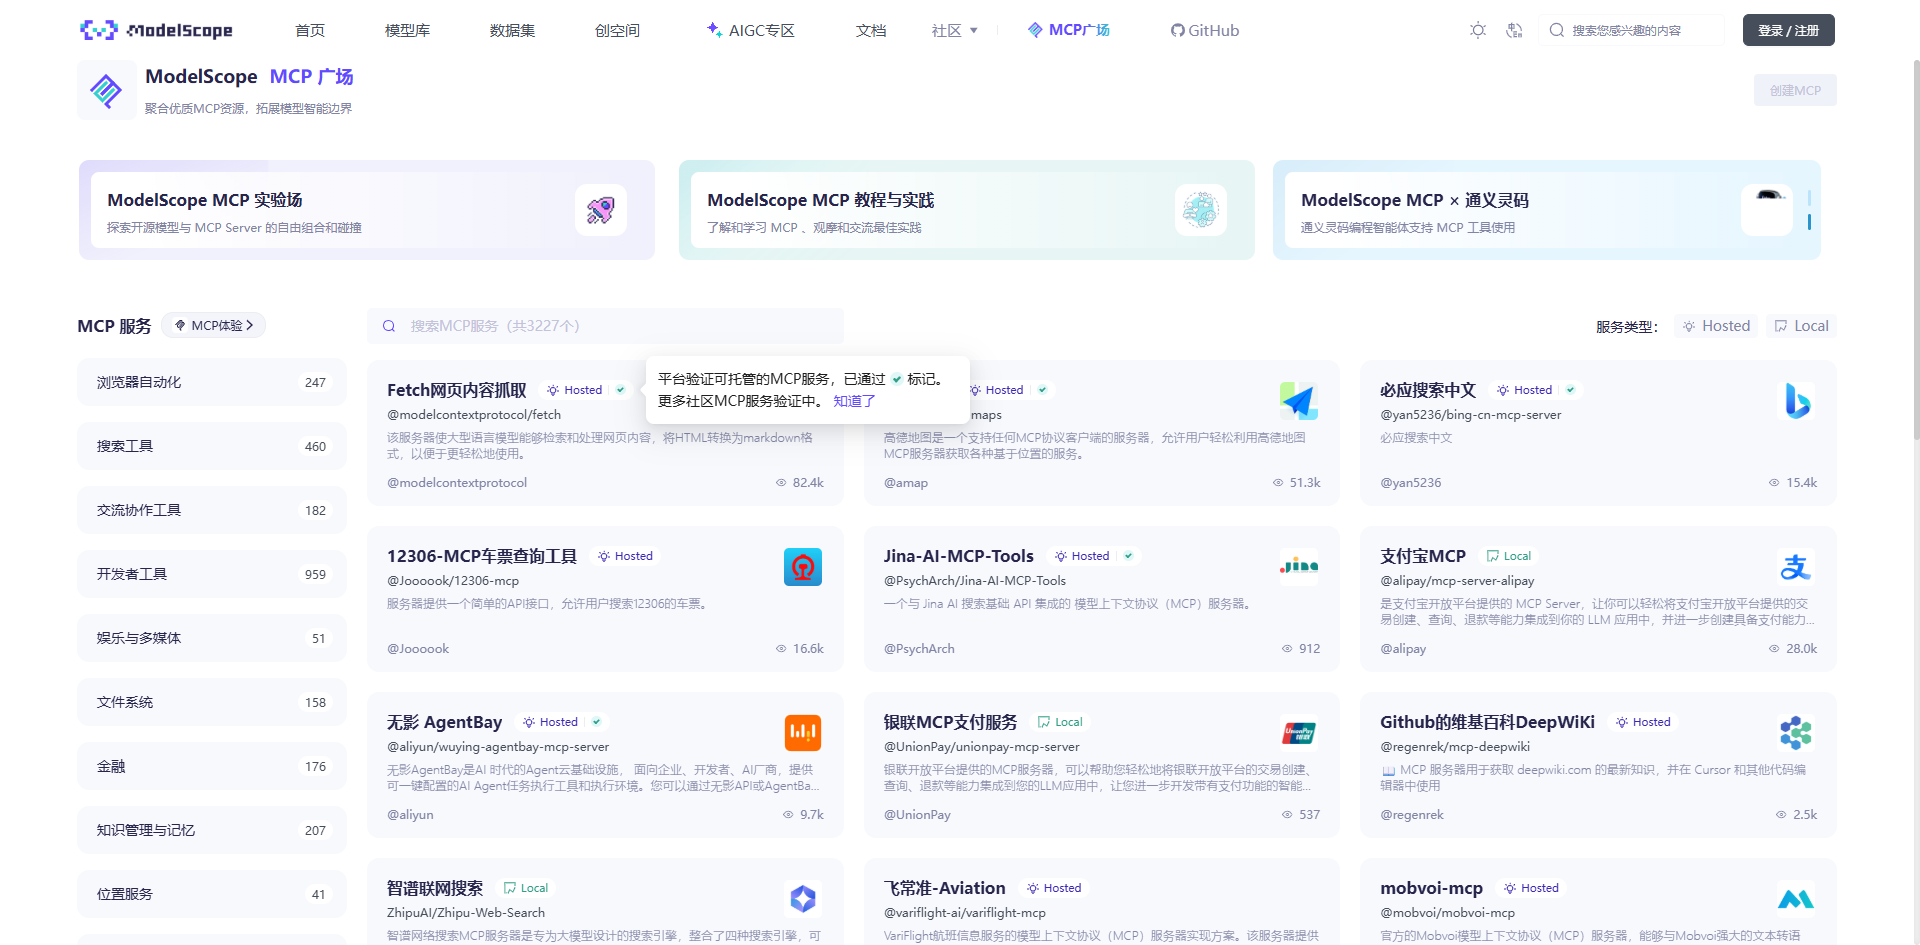Toggle the light/dark theme sun icon
The image size is (1920, 945).
1478,30
